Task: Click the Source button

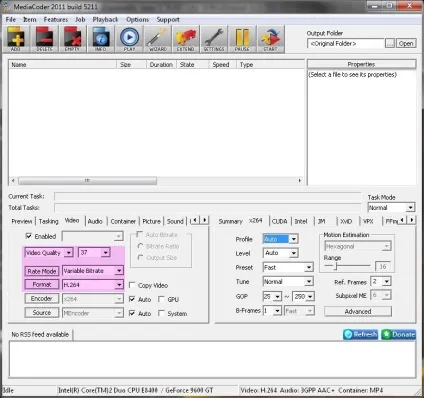Action: pos(42,313)
